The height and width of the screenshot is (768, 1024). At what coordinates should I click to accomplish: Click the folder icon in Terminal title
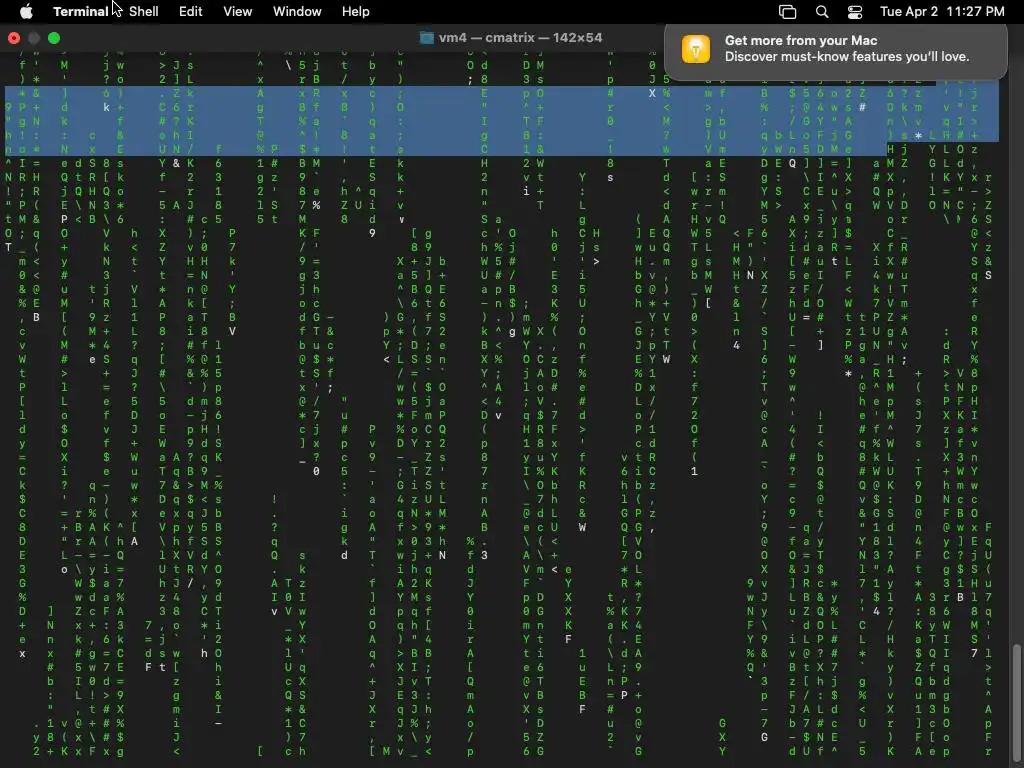(x=426, y=38)
